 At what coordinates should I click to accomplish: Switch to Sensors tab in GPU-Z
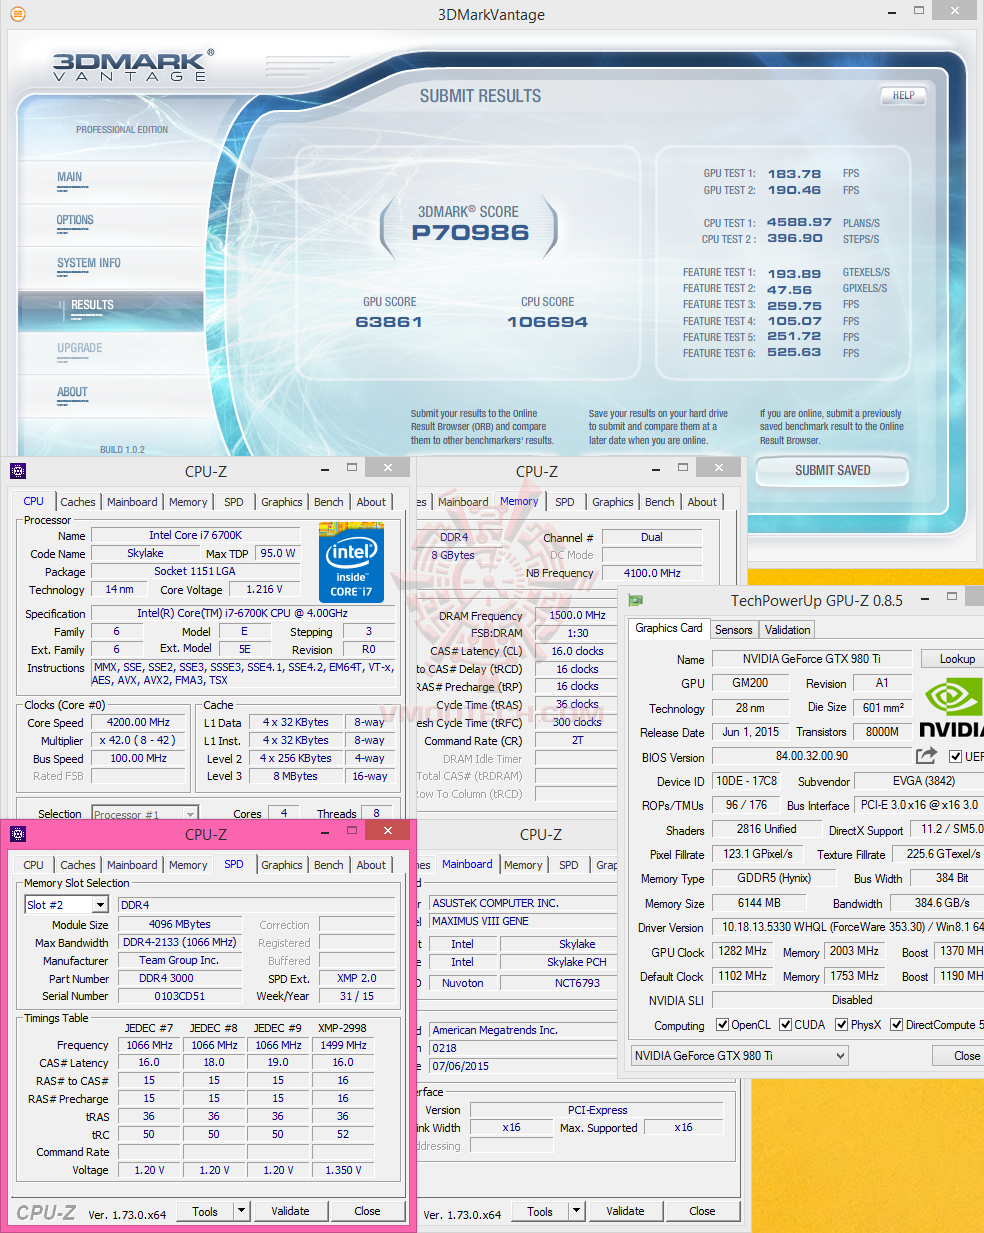(733, 630)
